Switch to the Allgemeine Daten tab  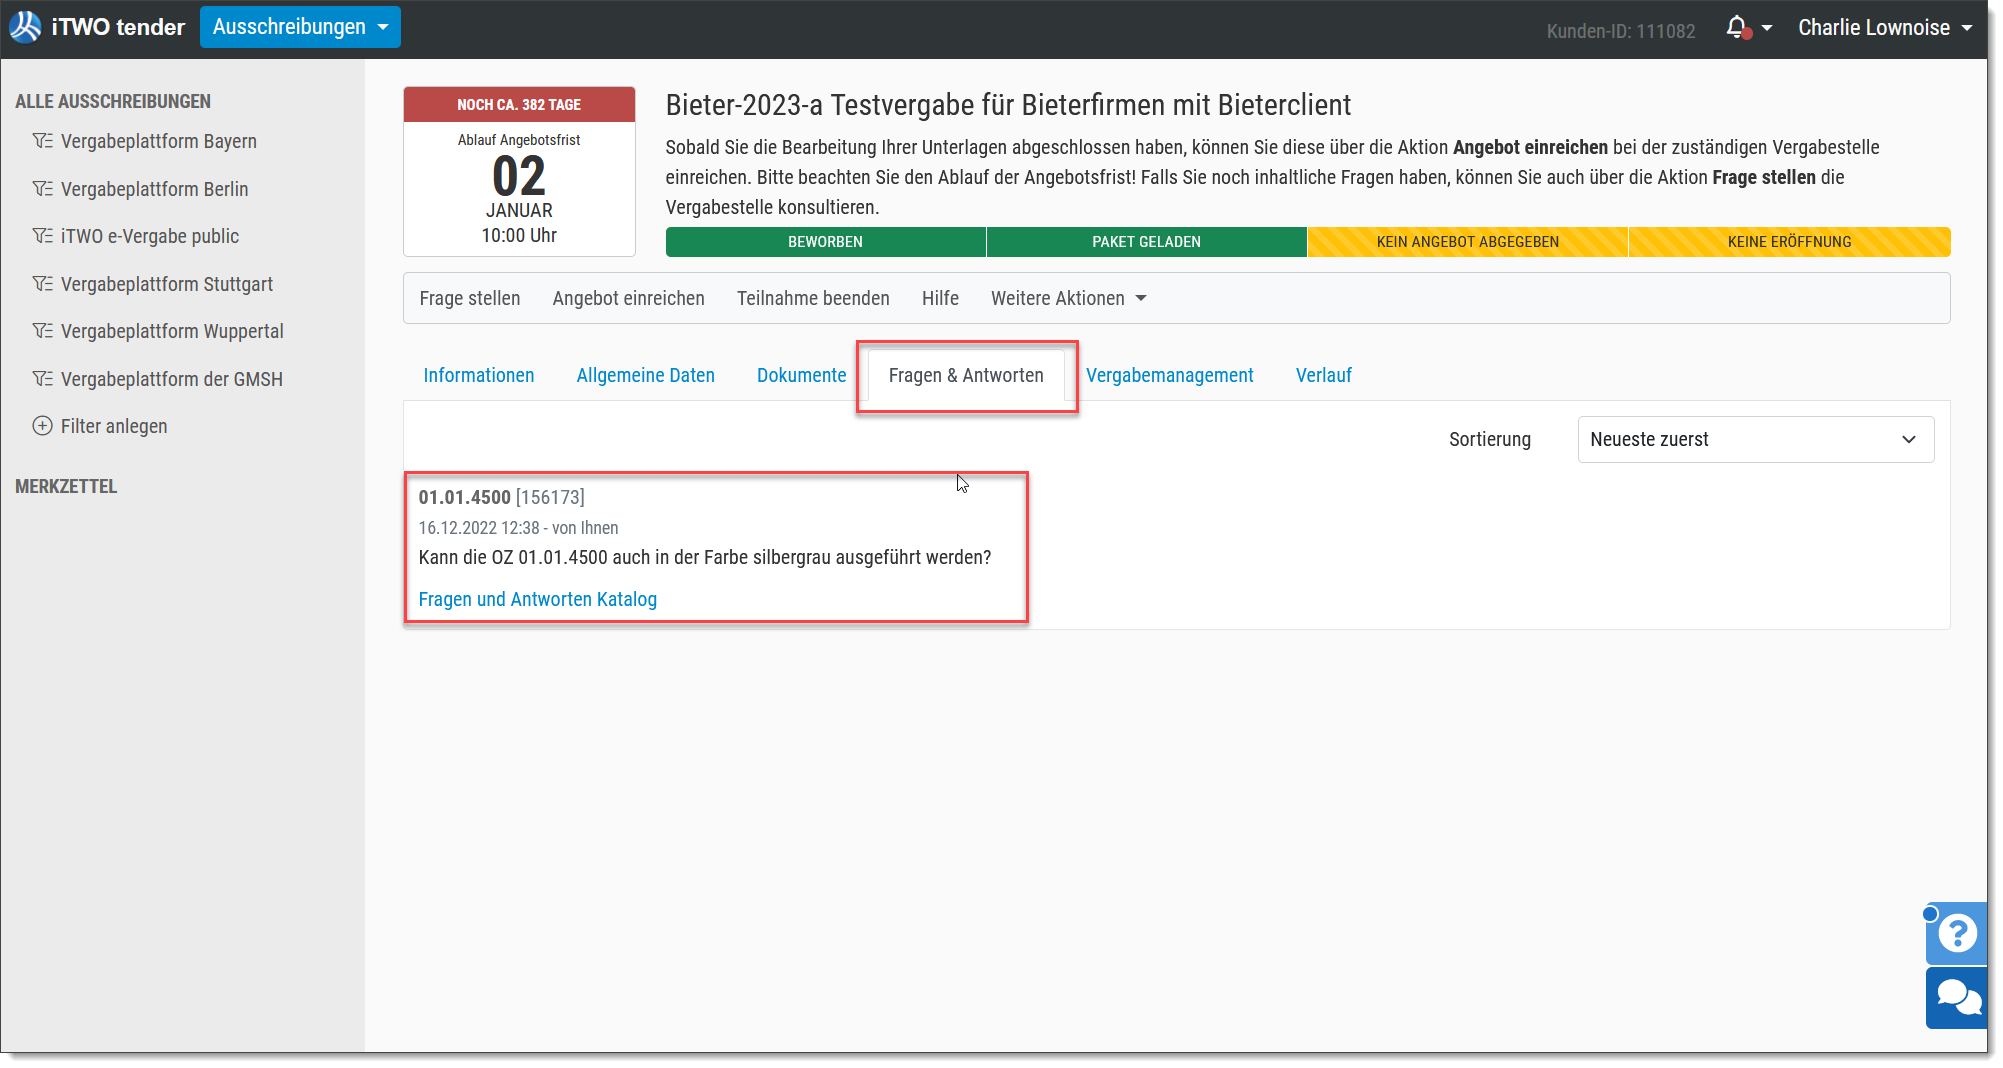[645, 375]
